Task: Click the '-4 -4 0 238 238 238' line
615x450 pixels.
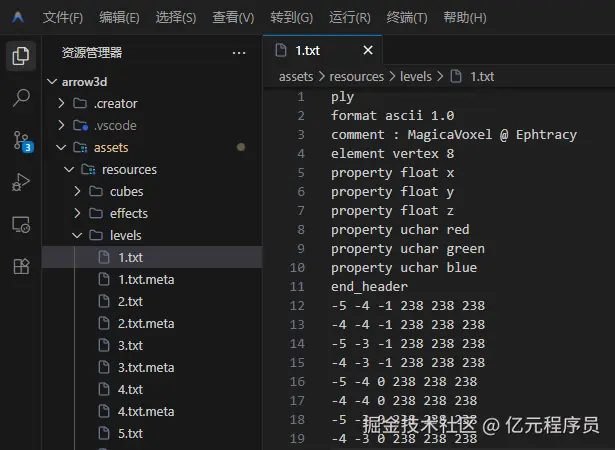Action: point(404,401)
